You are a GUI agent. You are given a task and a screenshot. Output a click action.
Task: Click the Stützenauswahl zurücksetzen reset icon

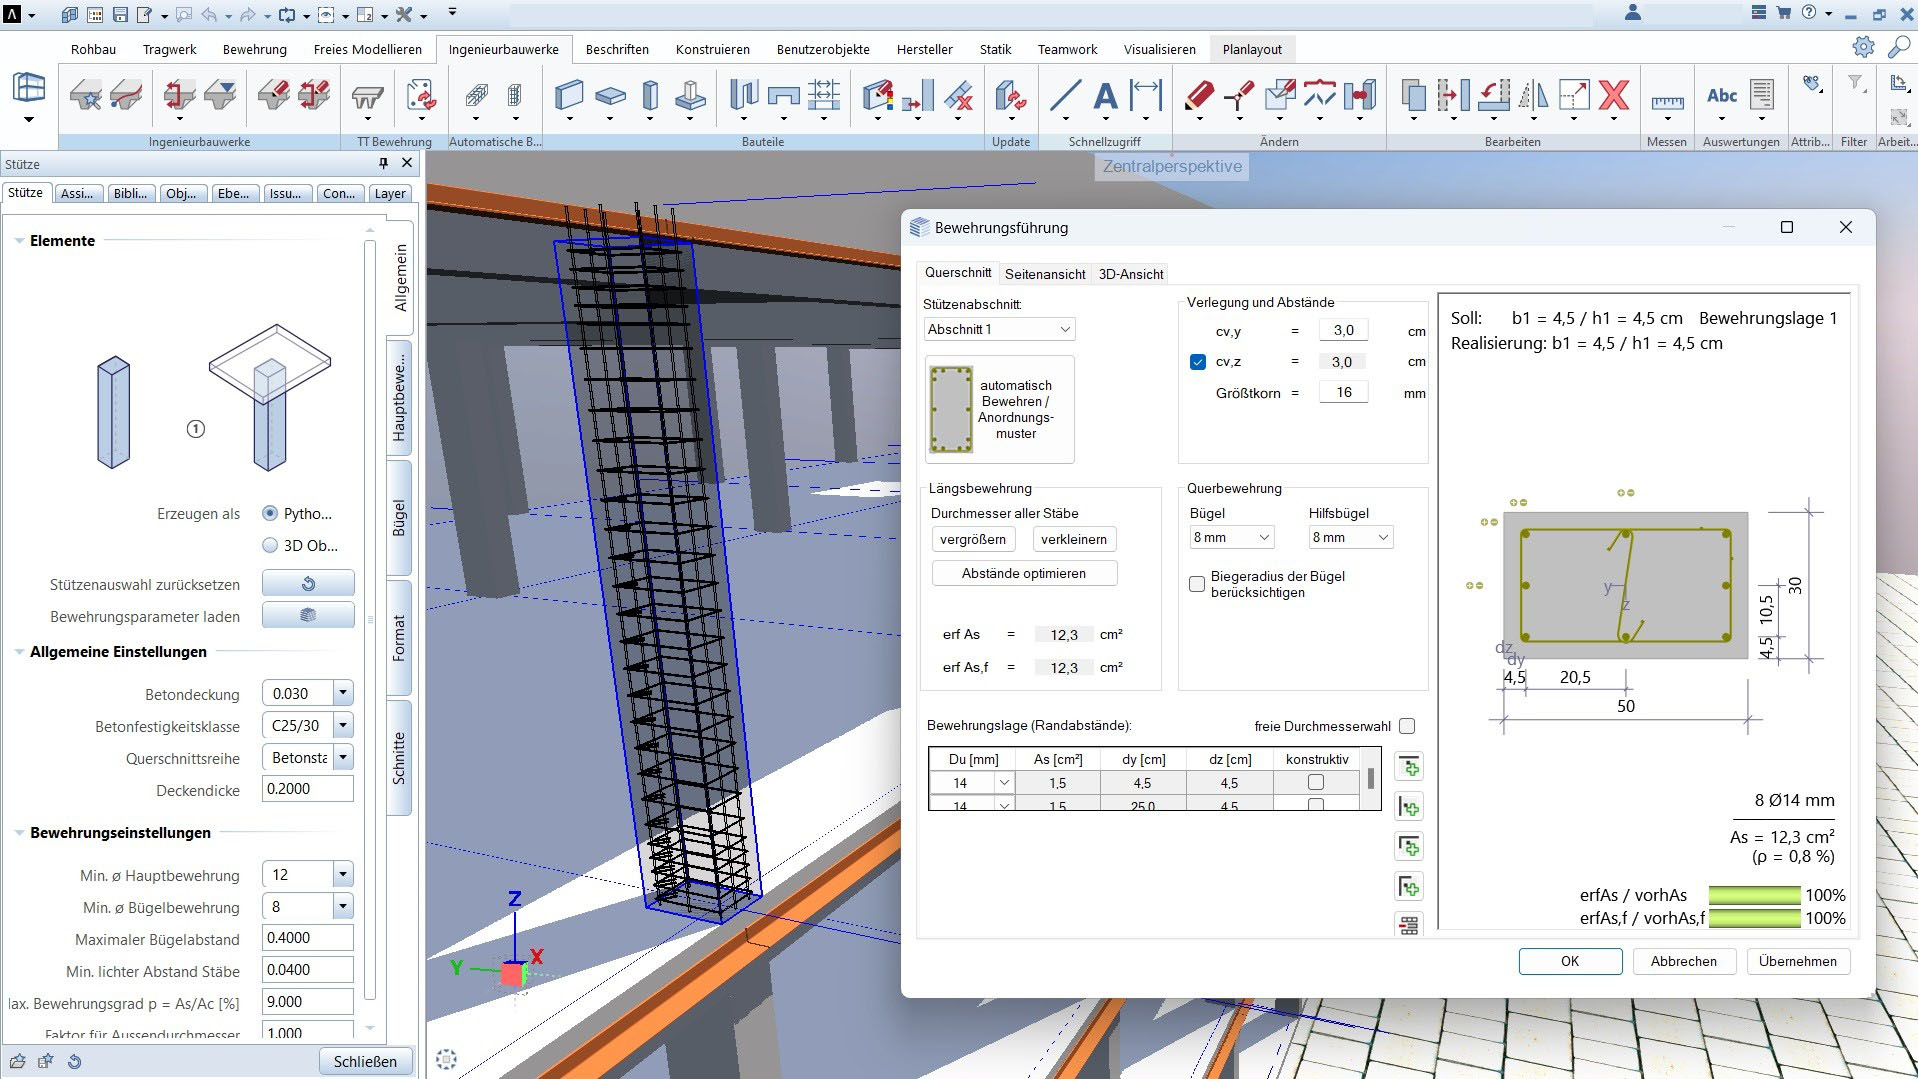308,583
